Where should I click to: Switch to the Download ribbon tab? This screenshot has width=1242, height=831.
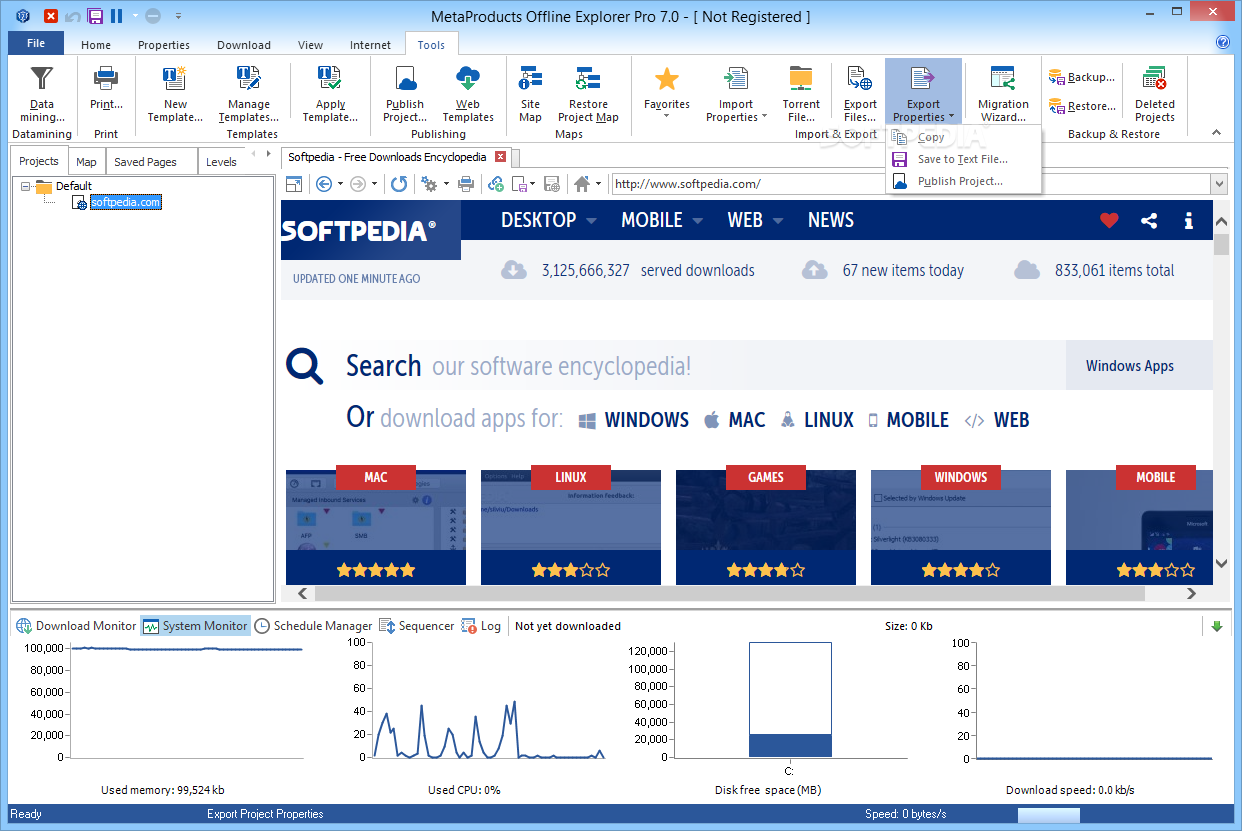[x=244, y=45]
